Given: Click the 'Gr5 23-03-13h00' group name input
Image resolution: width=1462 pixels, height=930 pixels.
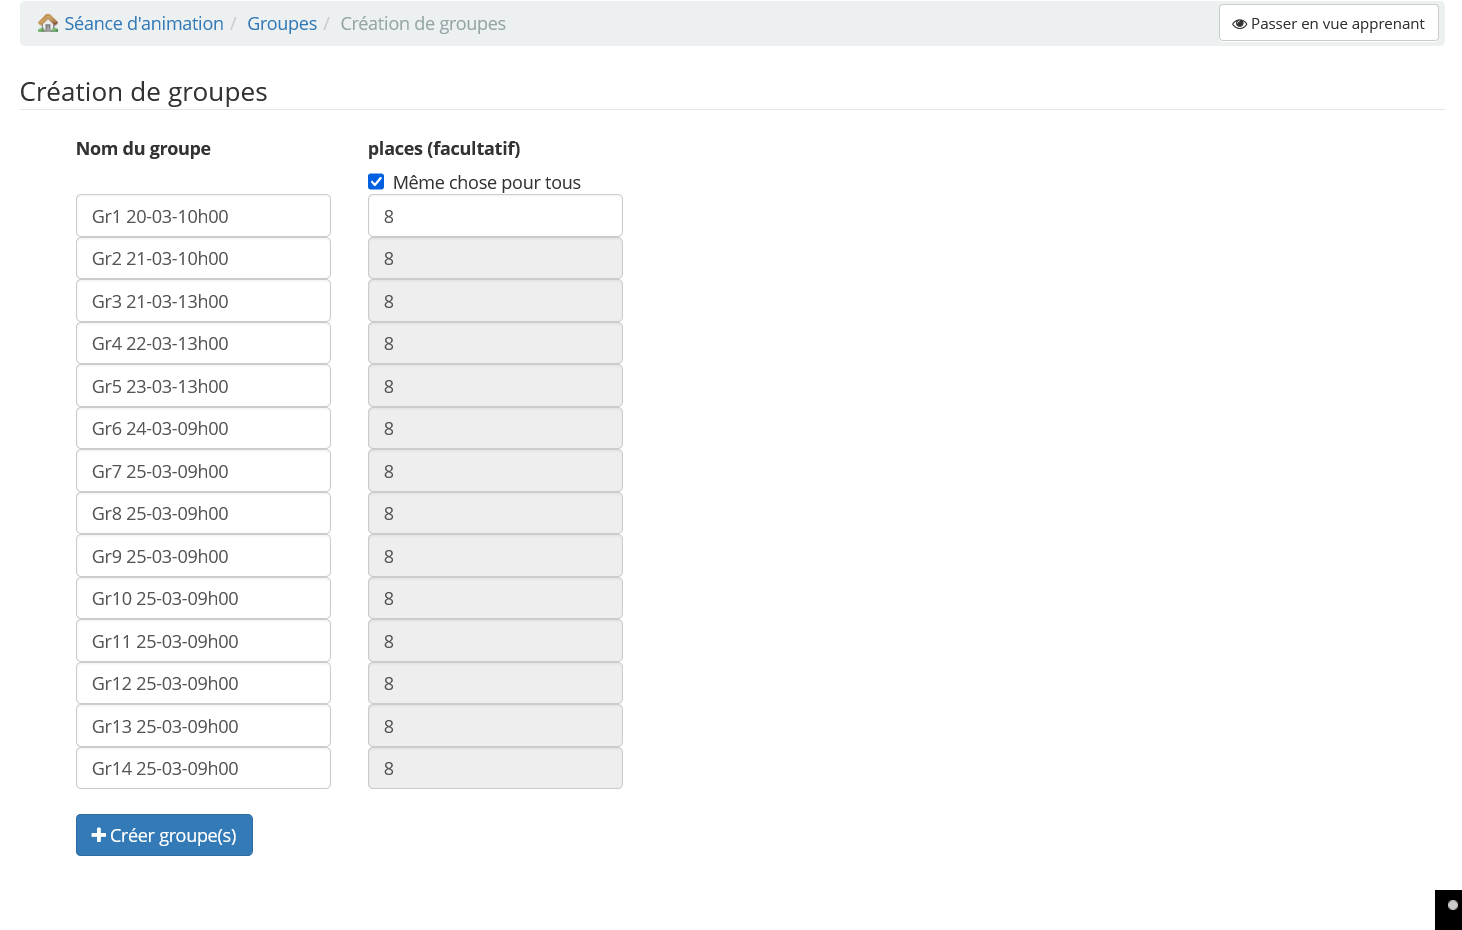Looking at the screenshot, I should pos(203,385).
